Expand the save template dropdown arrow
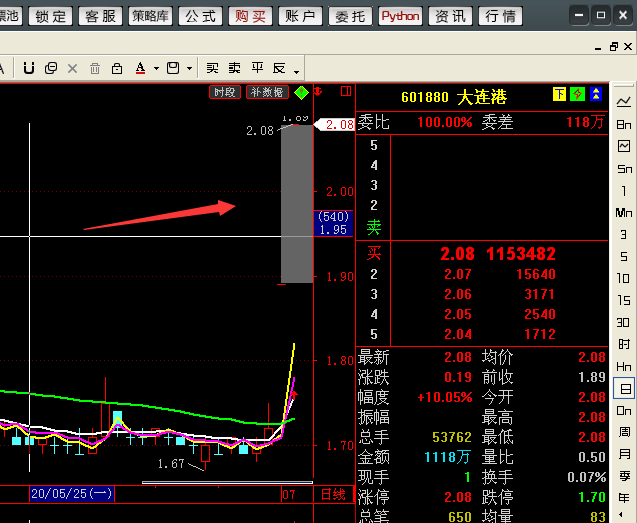Screen dimensions: 637x523 coord(189,69)
